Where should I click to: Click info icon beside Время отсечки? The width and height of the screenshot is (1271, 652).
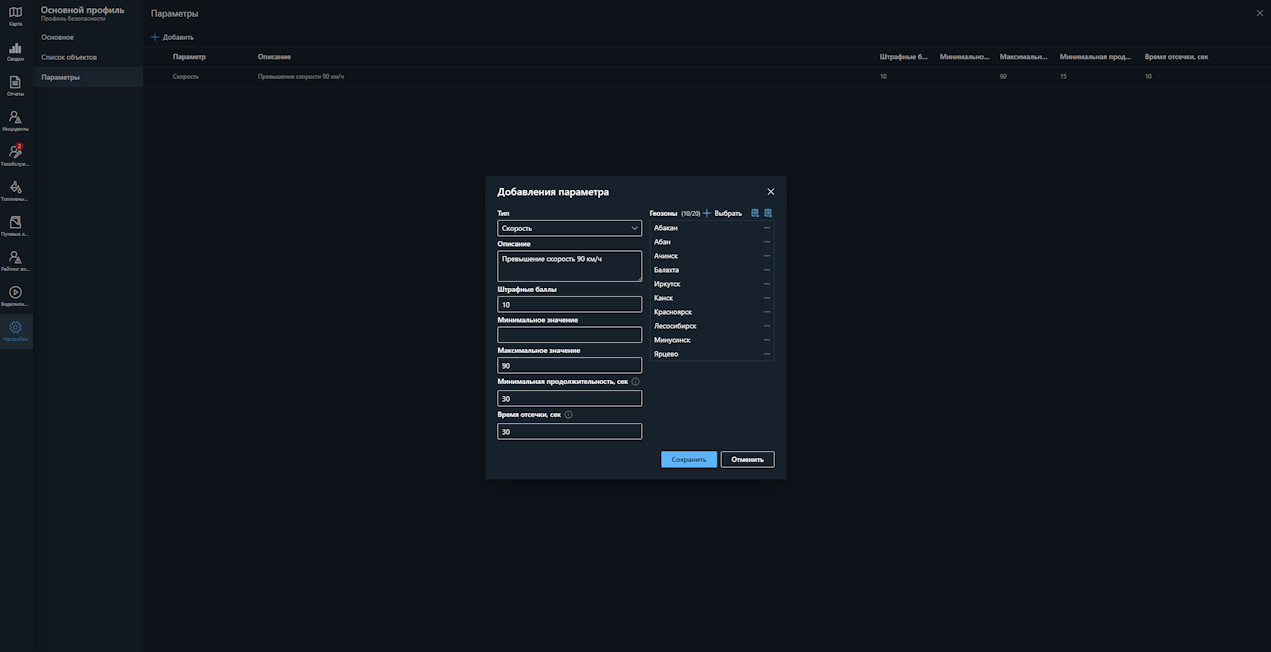[568, 415]
